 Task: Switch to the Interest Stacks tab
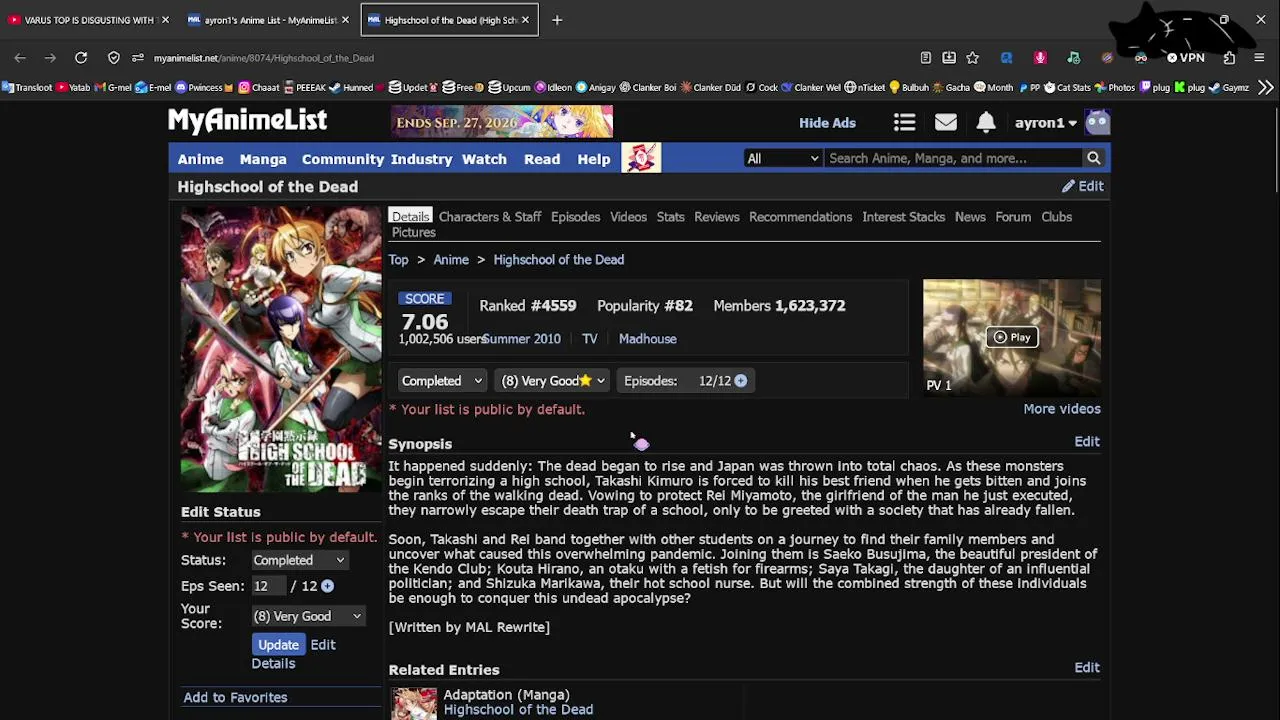(904, 217)
